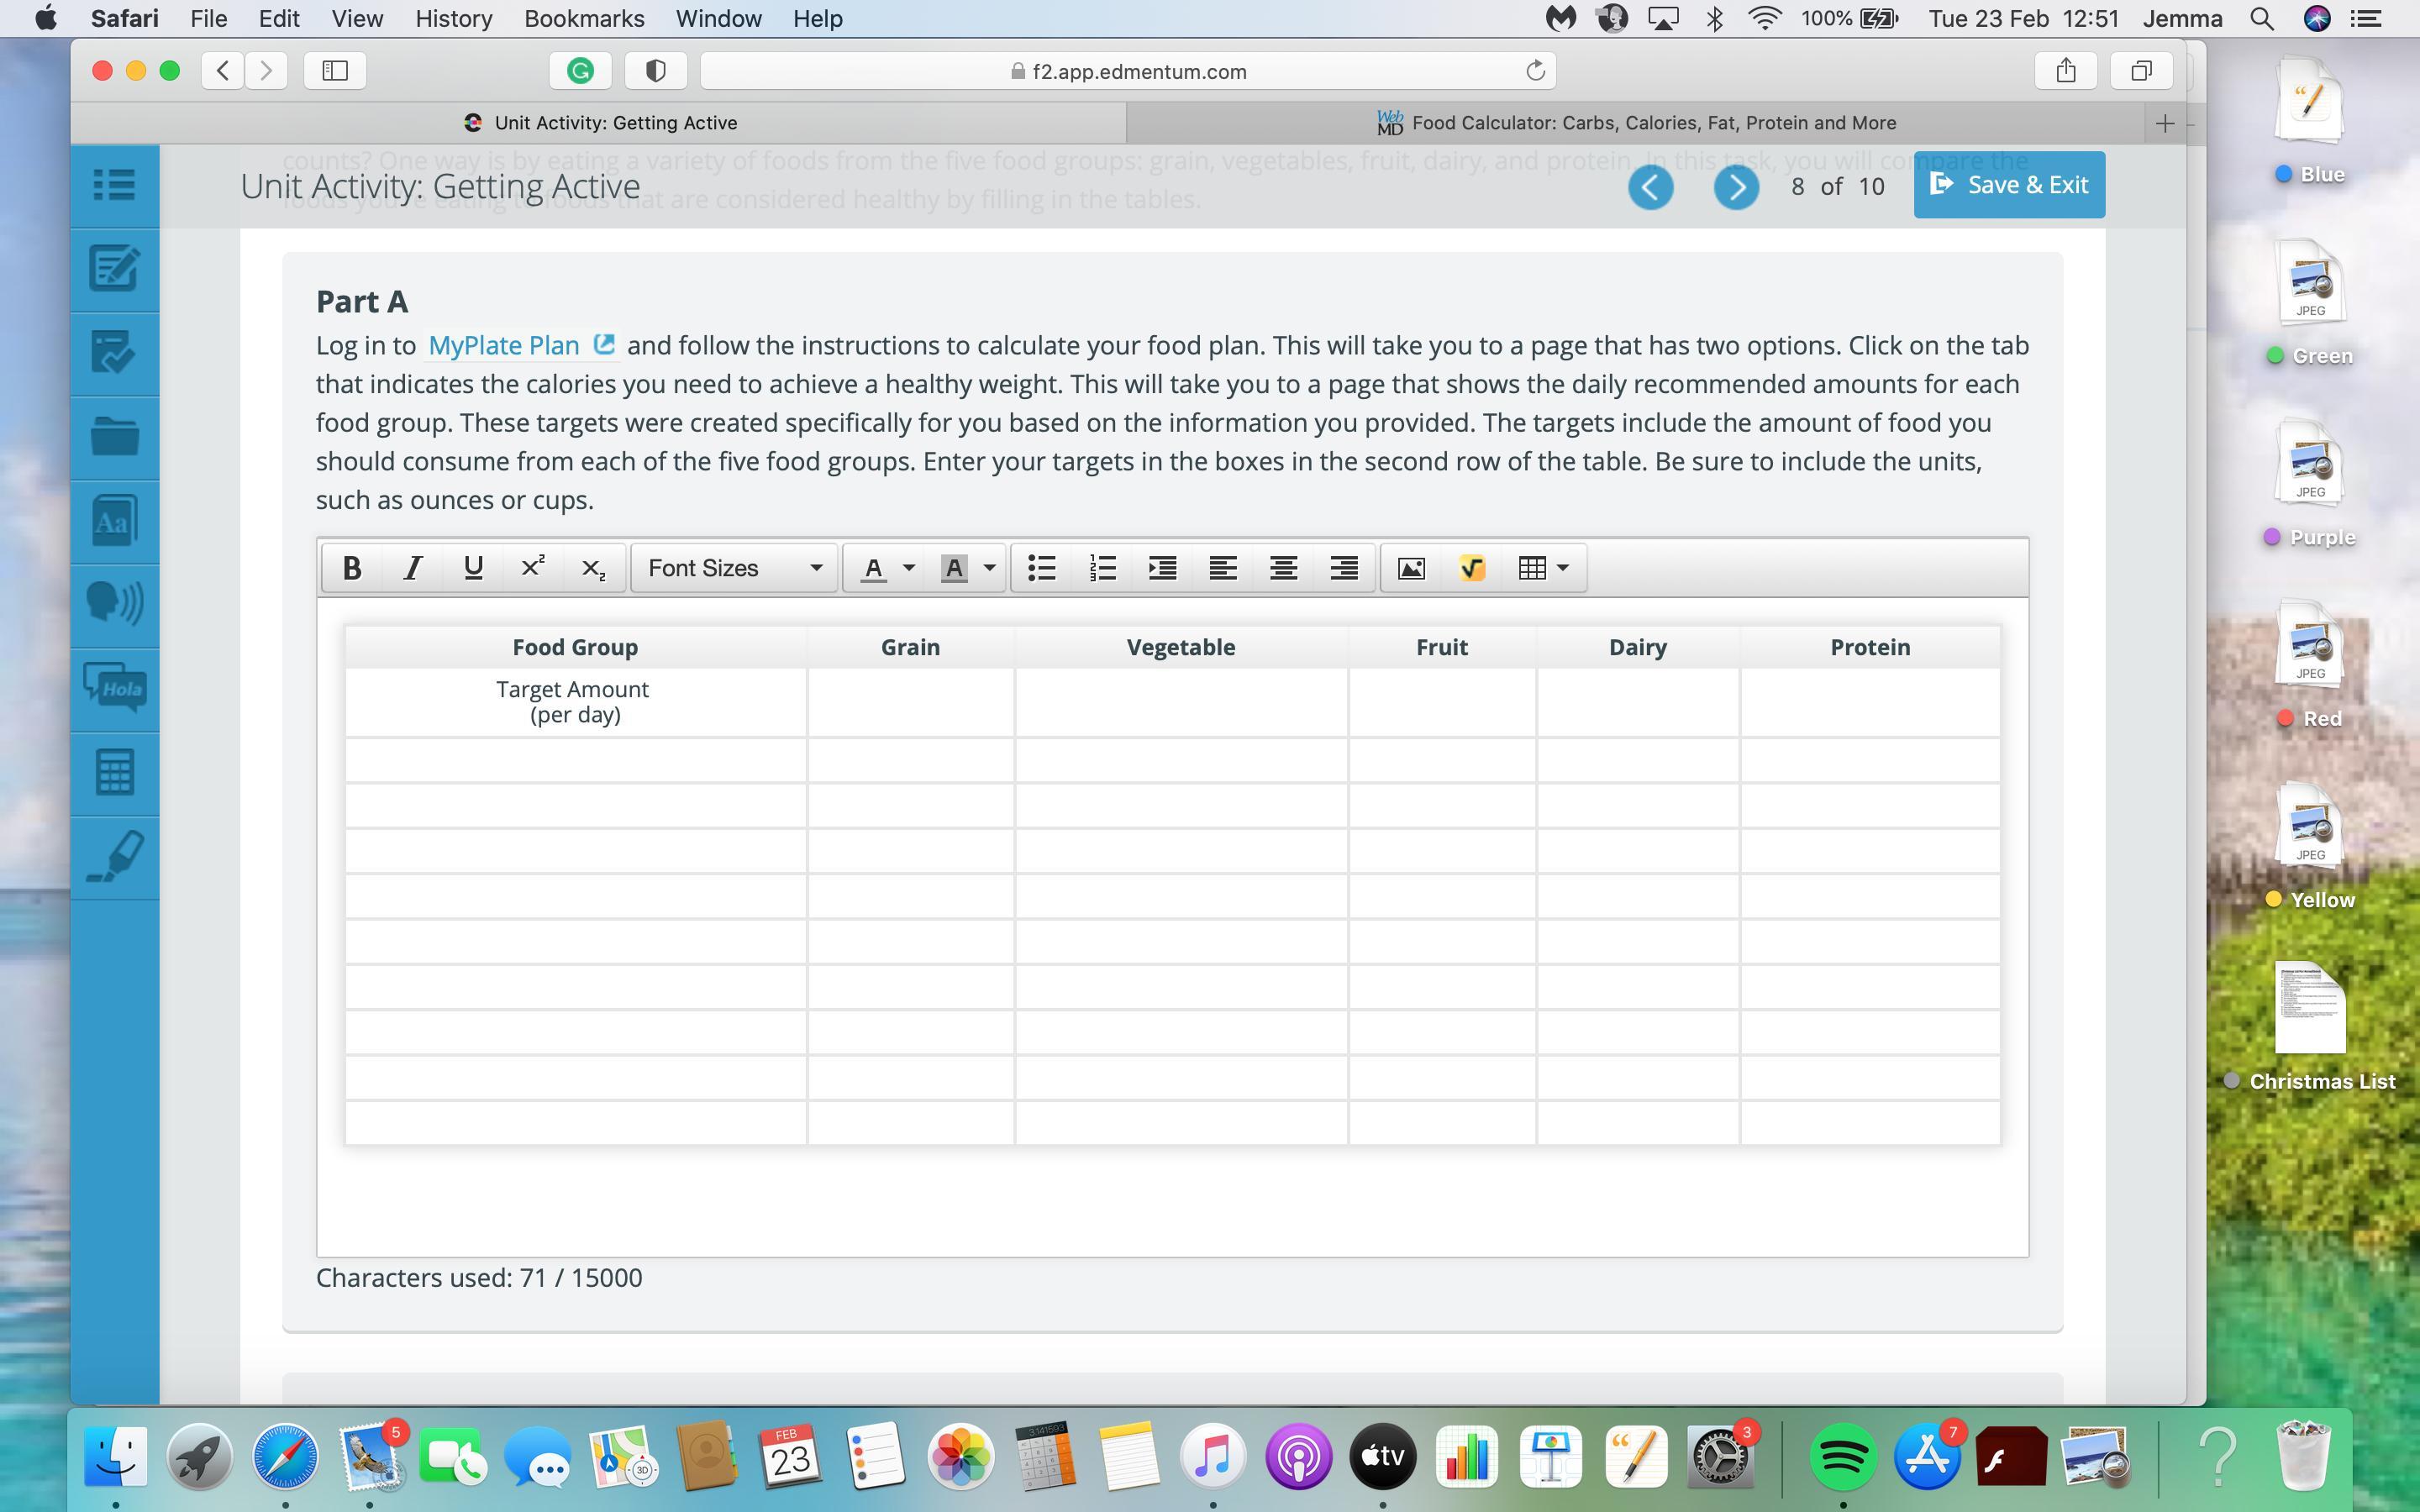The width and height of the screenshot is (2420, 1512).
Task: Click the insert image toolbar icon
Action: tap(1411, 568)
